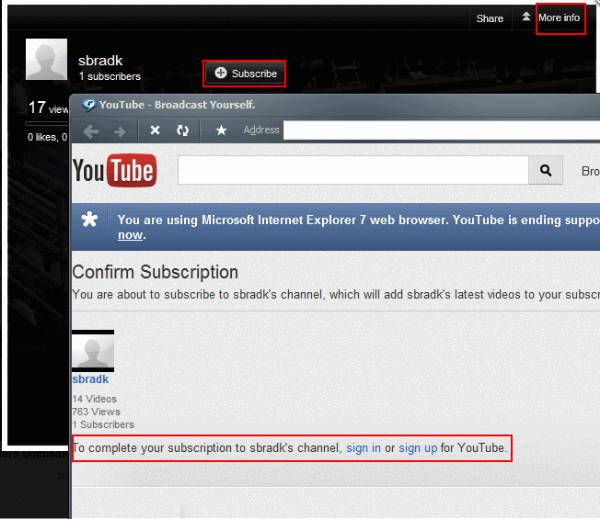Click the Refresh page icon

point(183,131)
